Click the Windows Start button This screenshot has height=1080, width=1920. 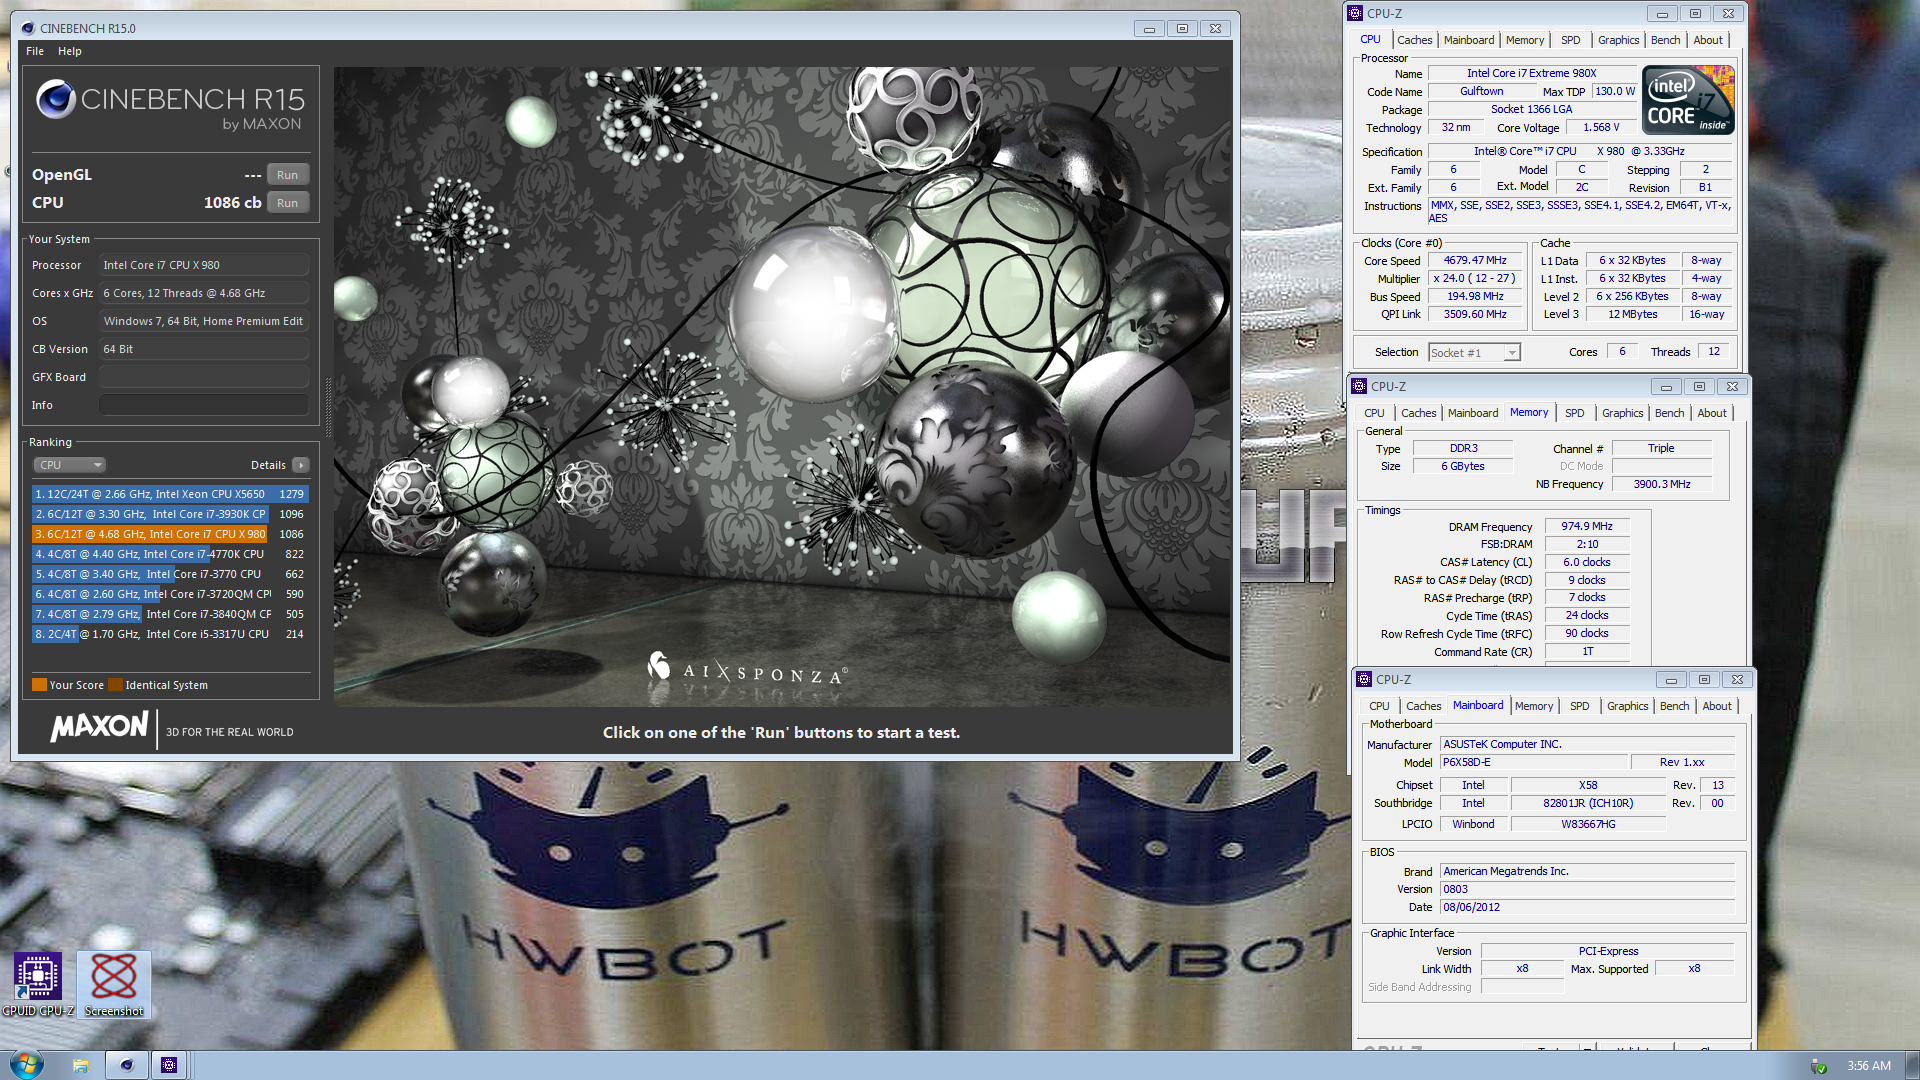[x=26, y=1064]
